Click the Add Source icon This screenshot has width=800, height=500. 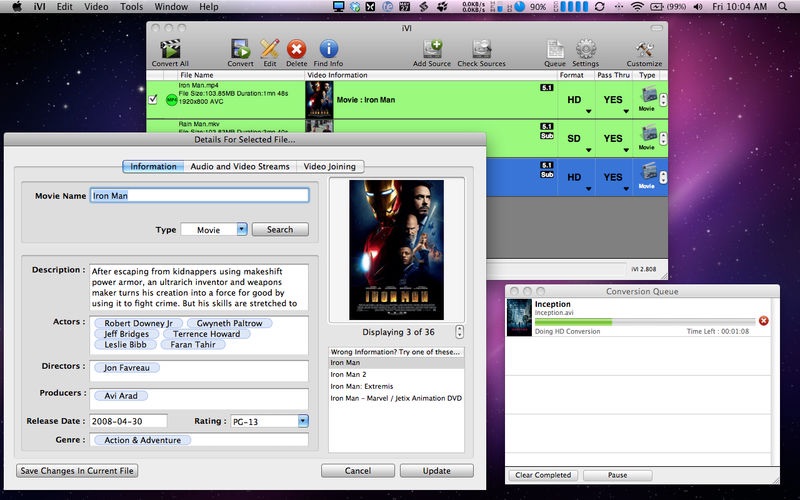[432, 49]
